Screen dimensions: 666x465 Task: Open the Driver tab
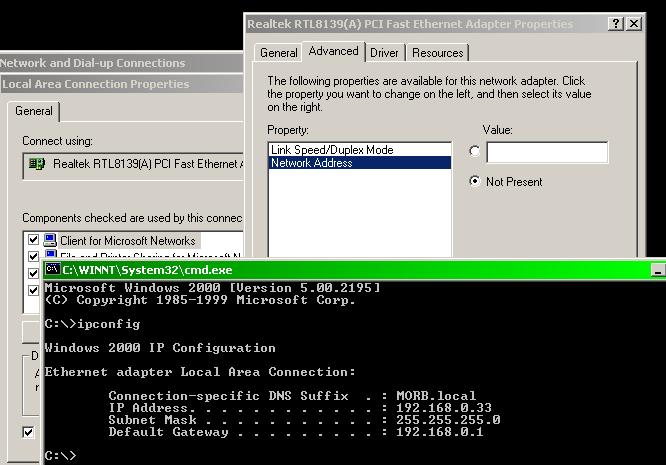pos(384,53)
